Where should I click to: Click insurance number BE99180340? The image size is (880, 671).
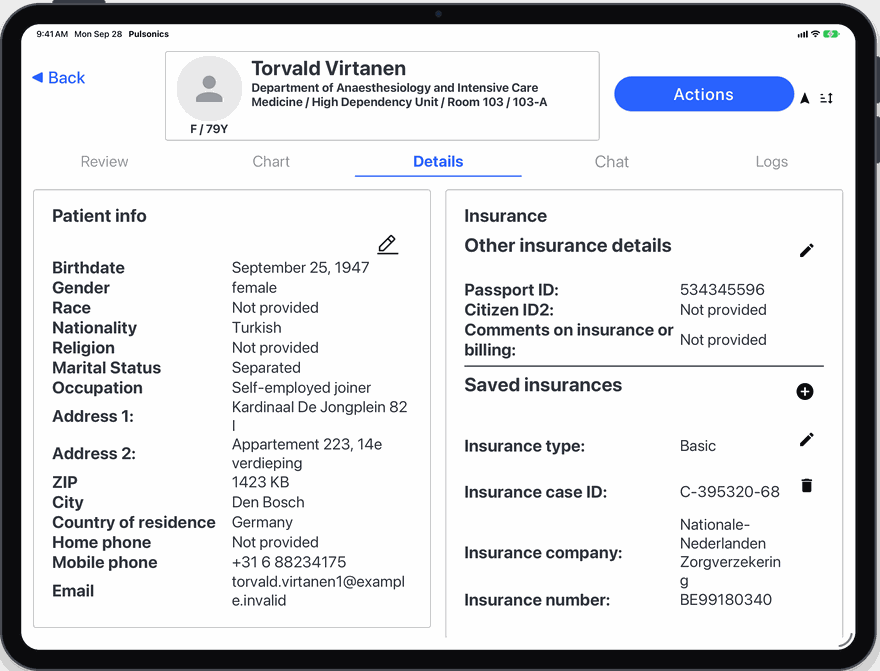pyautogui.click(x=726, y=600)
